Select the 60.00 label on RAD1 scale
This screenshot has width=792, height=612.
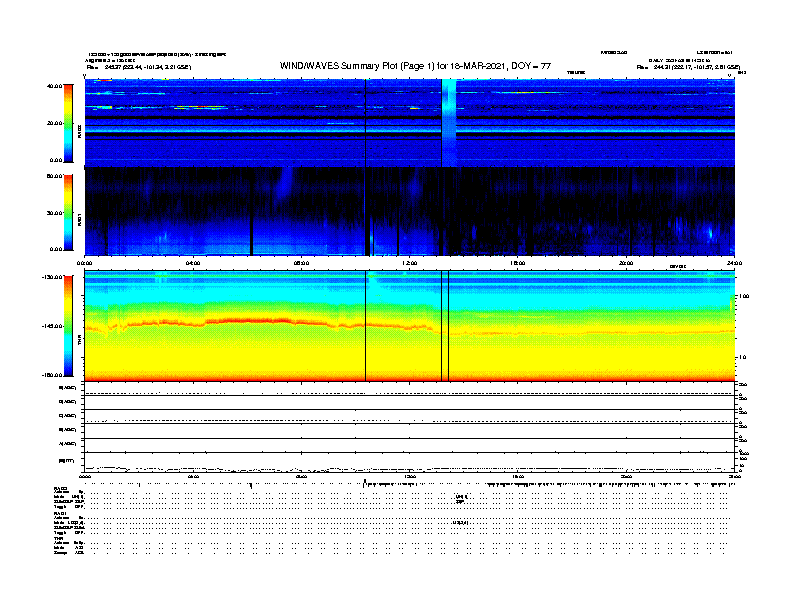54,176
